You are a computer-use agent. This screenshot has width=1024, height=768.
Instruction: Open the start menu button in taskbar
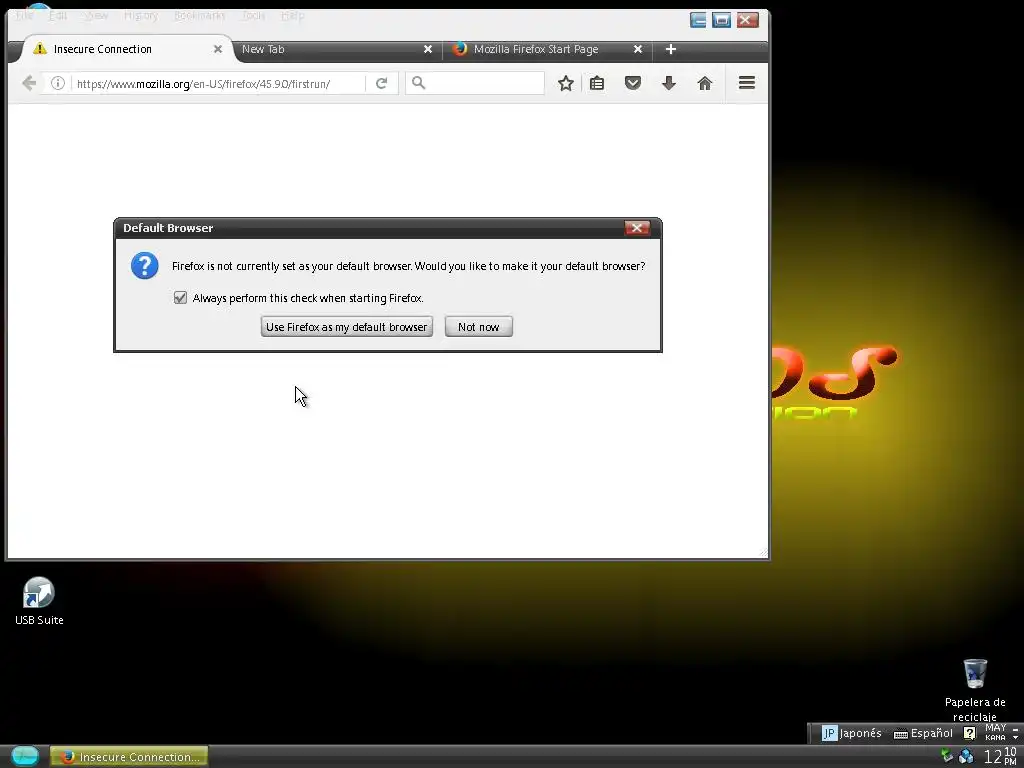point(25,756)
